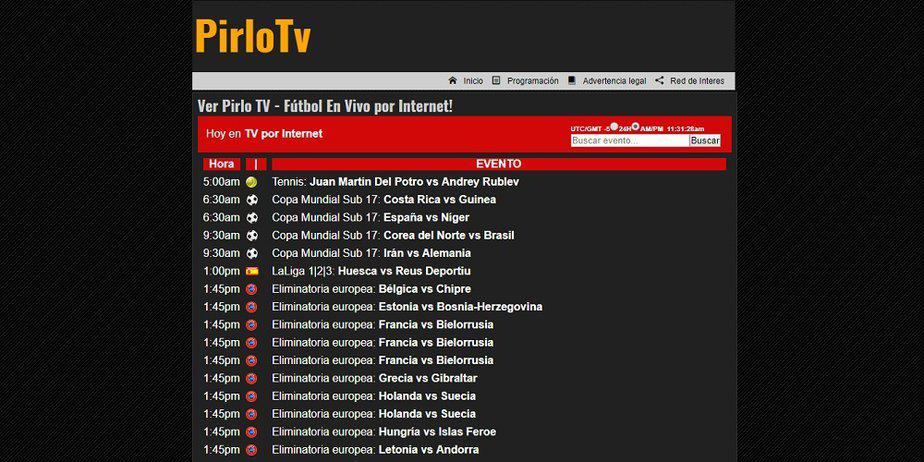Click the soccer ball icon for España vs Niger

point(252,217)
